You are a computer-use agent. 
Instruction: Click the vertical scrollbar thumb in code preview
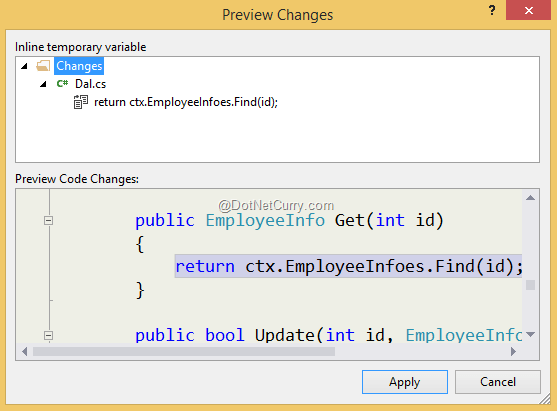[x=530, y=285]
